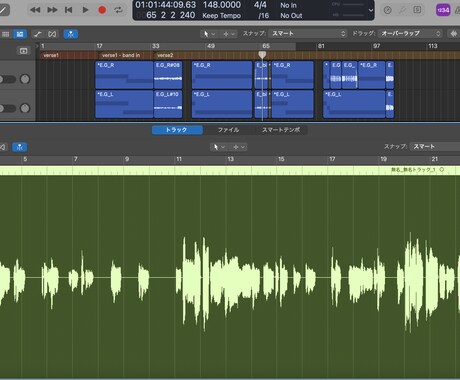Select the E.G_L#10 region
460x380 pixels.
point(168,104)
